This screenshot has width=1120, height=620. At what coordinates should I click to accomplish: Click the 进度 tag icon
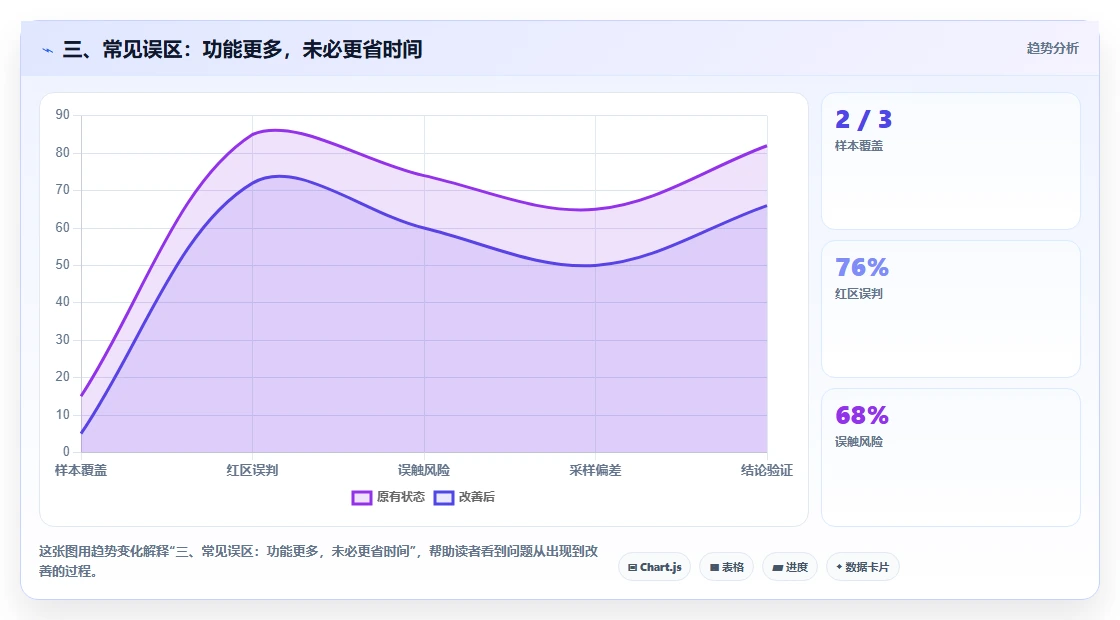pos(778,568)
